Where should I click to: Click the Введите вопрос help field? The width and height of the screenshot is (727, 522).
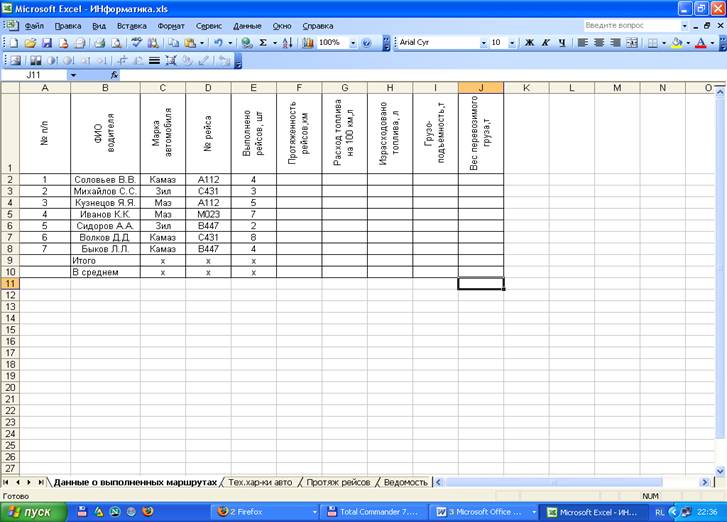pyautogui.click(x=628, y=24)
